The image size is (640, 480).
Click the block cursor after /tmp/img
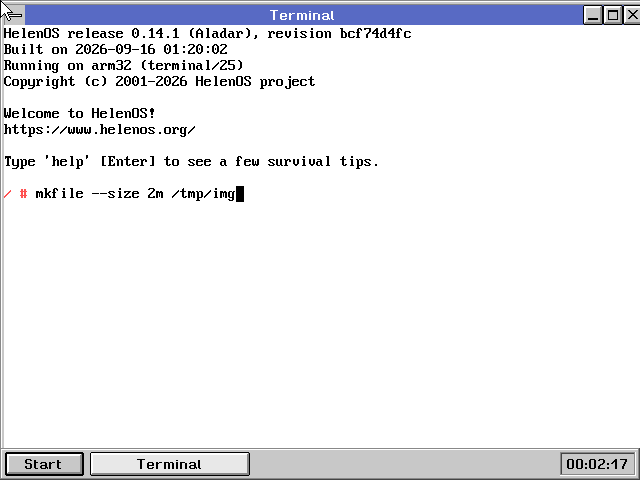240,193
